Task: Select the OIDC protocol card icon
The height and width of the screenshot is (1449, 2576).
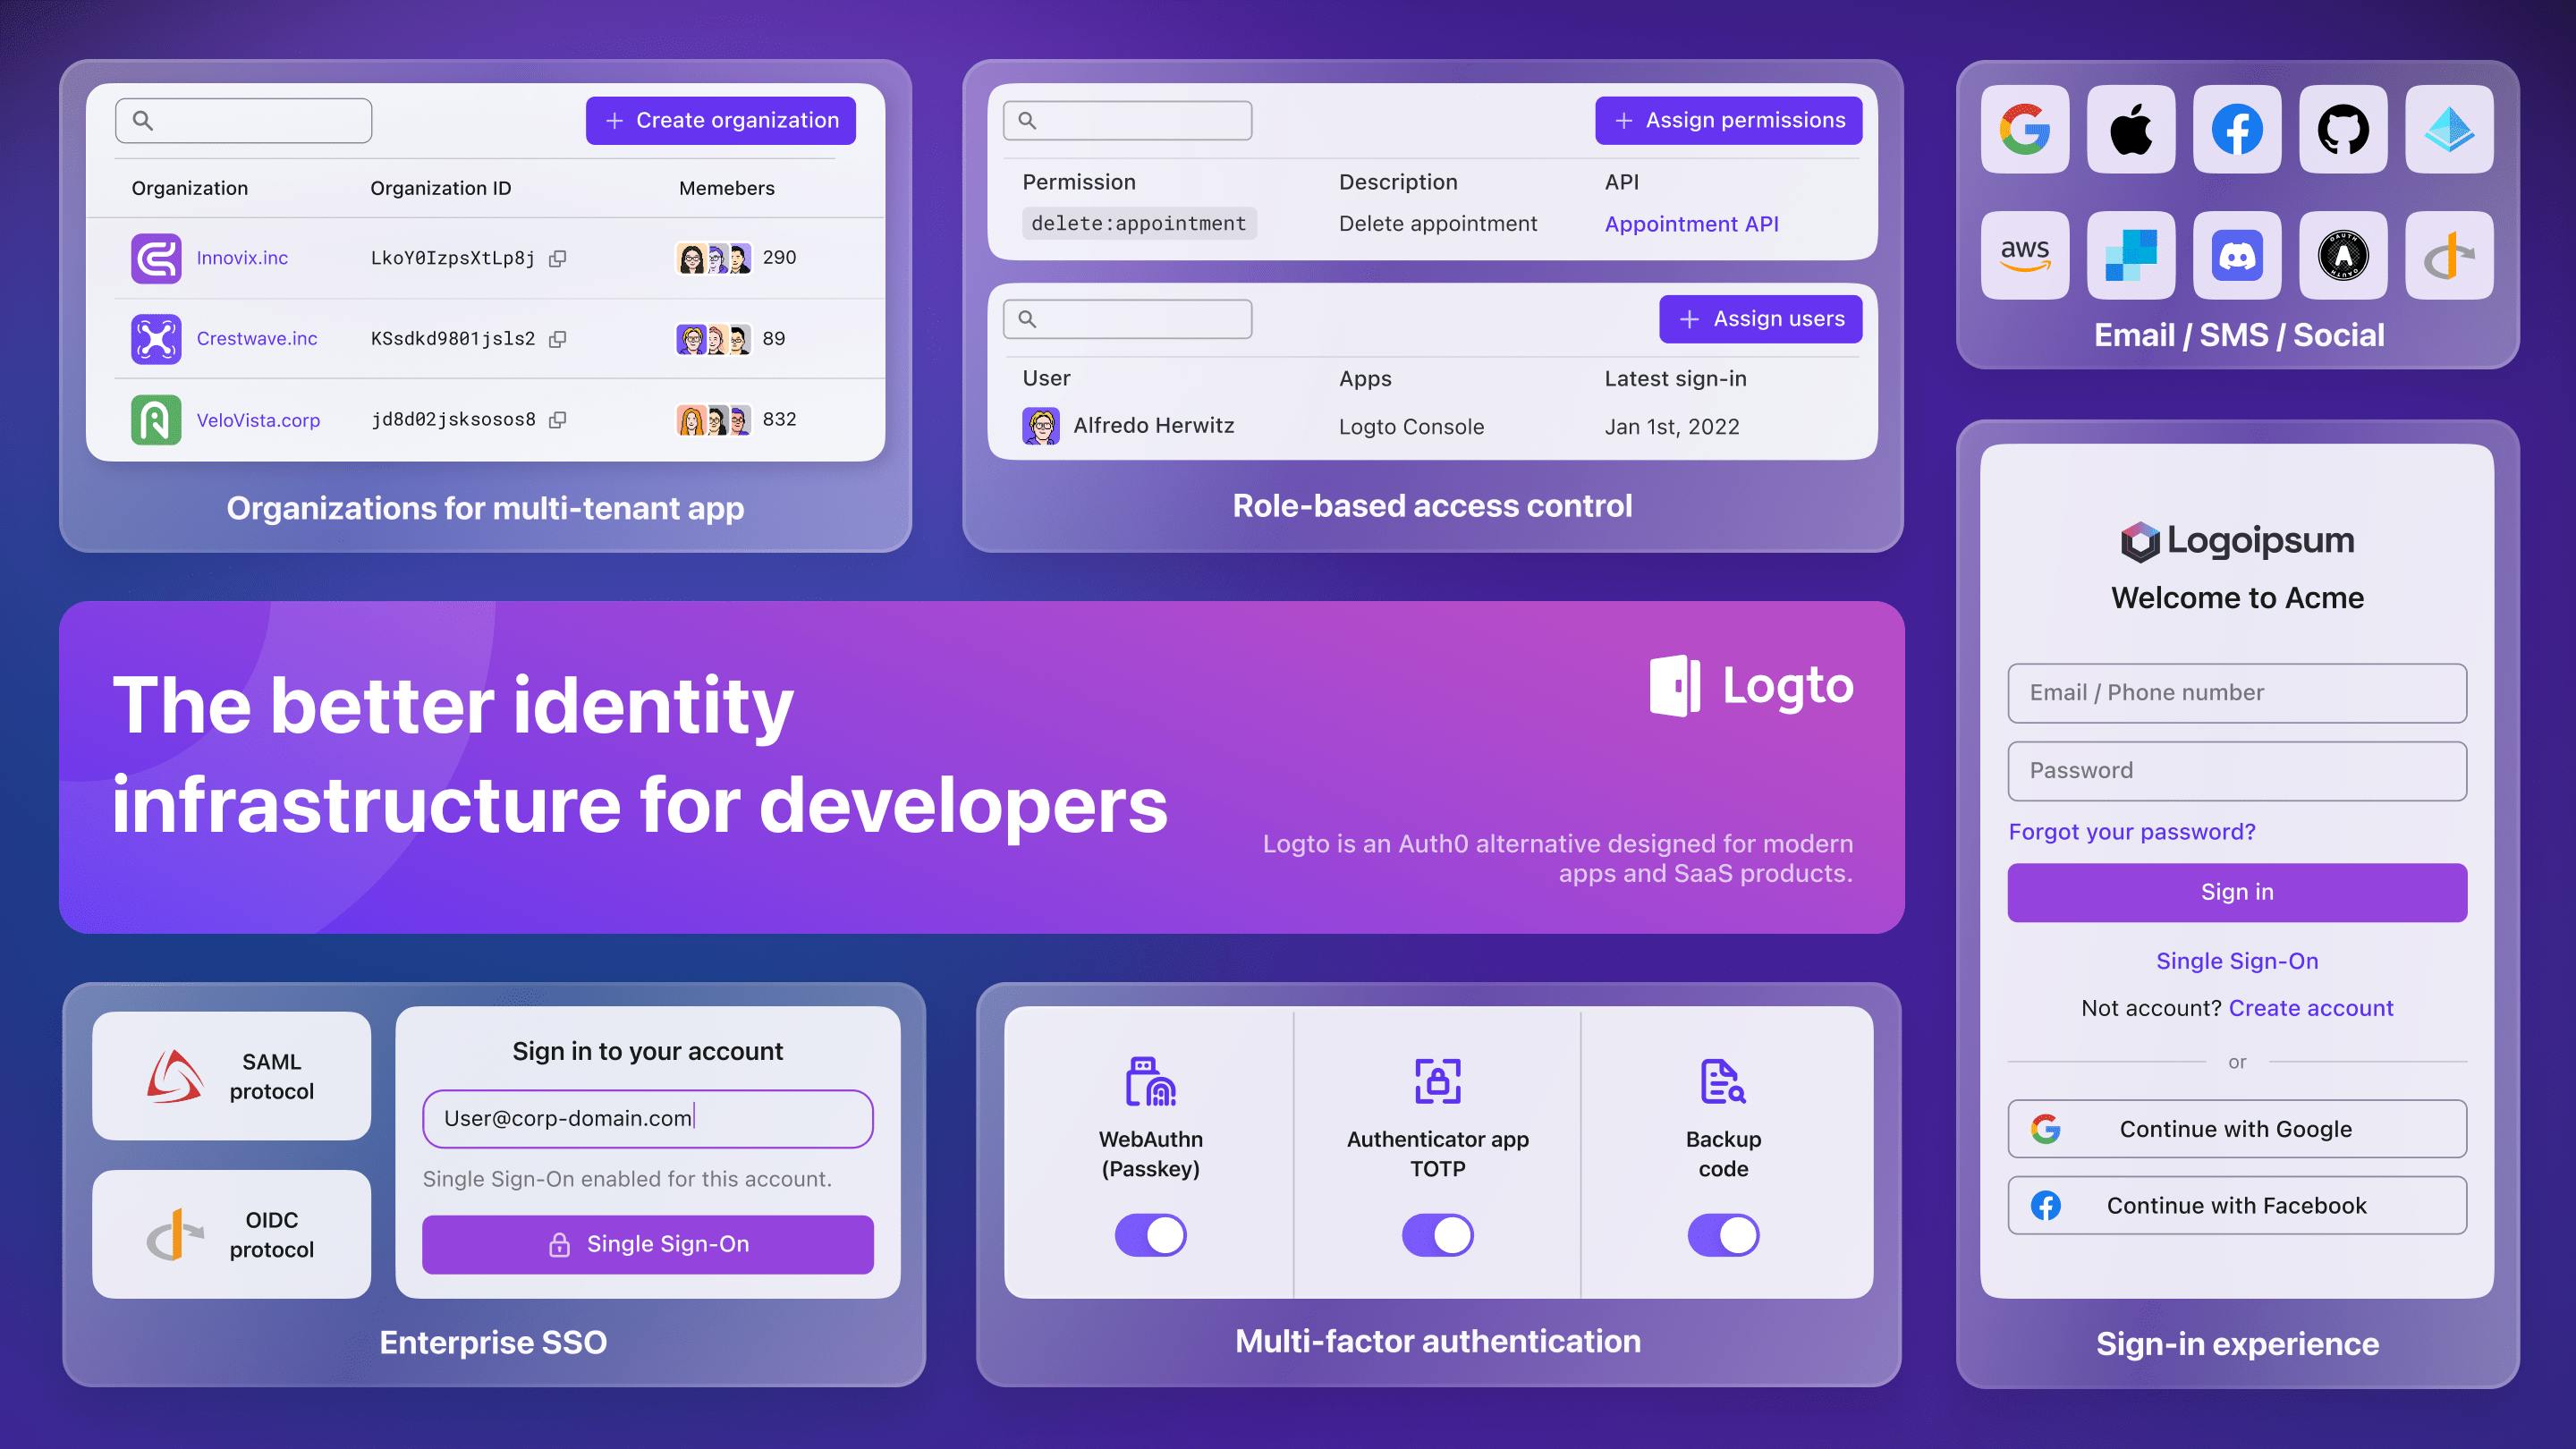Action: click(175, 1235)
